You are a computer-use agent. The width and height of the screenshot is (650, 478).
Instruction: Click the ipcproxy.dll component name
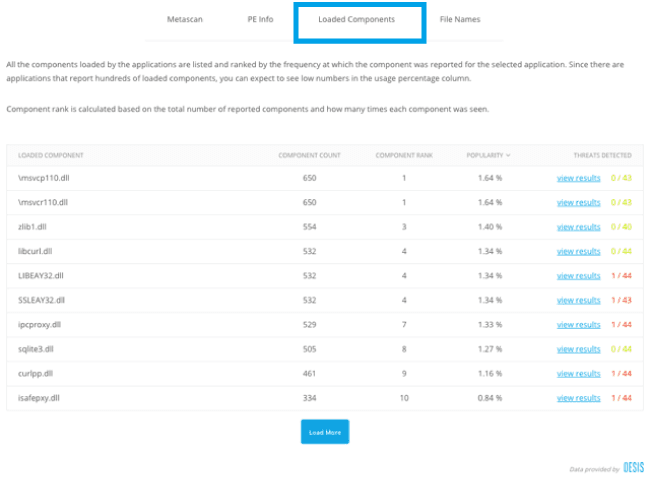pyautogui.click(x=39, y=325)
